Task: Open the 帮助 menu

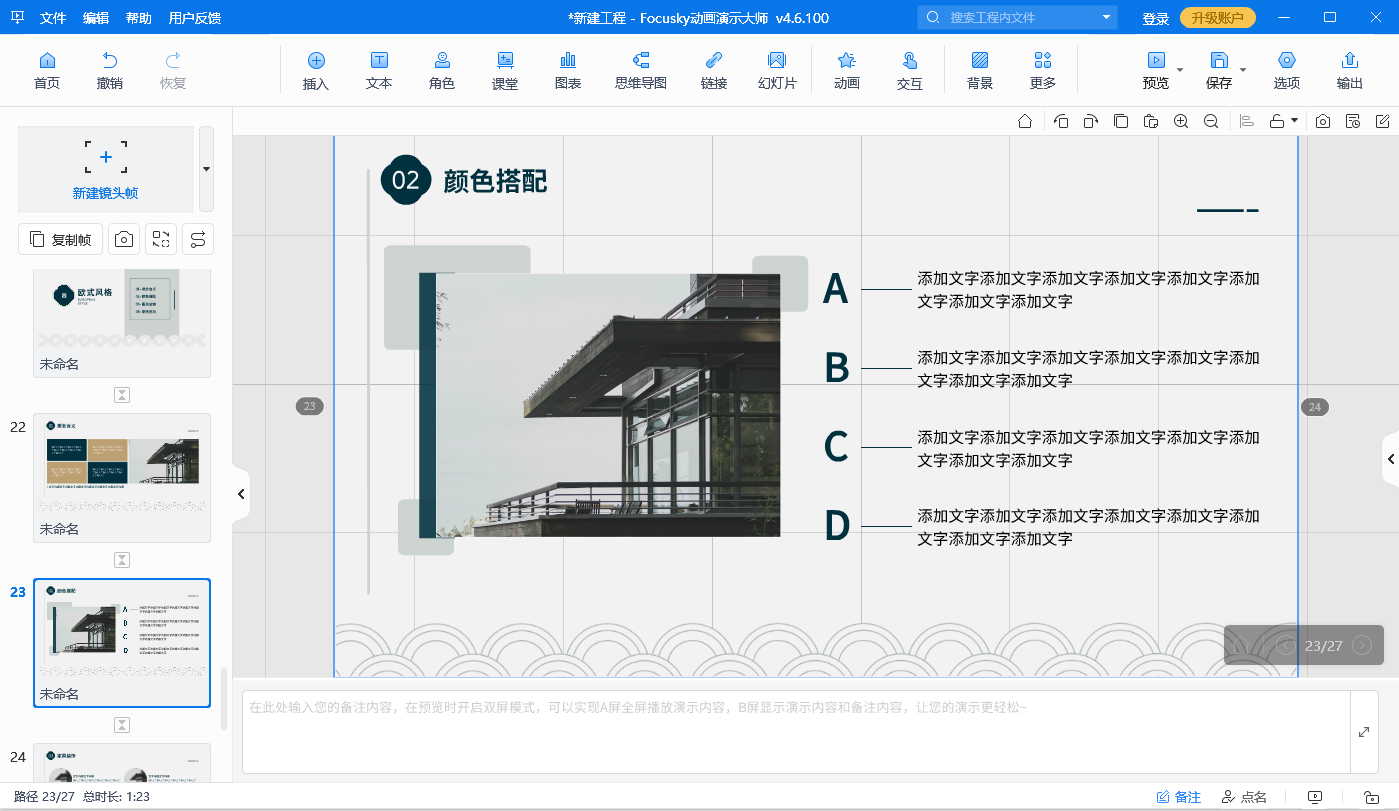Action: [139, 18]
